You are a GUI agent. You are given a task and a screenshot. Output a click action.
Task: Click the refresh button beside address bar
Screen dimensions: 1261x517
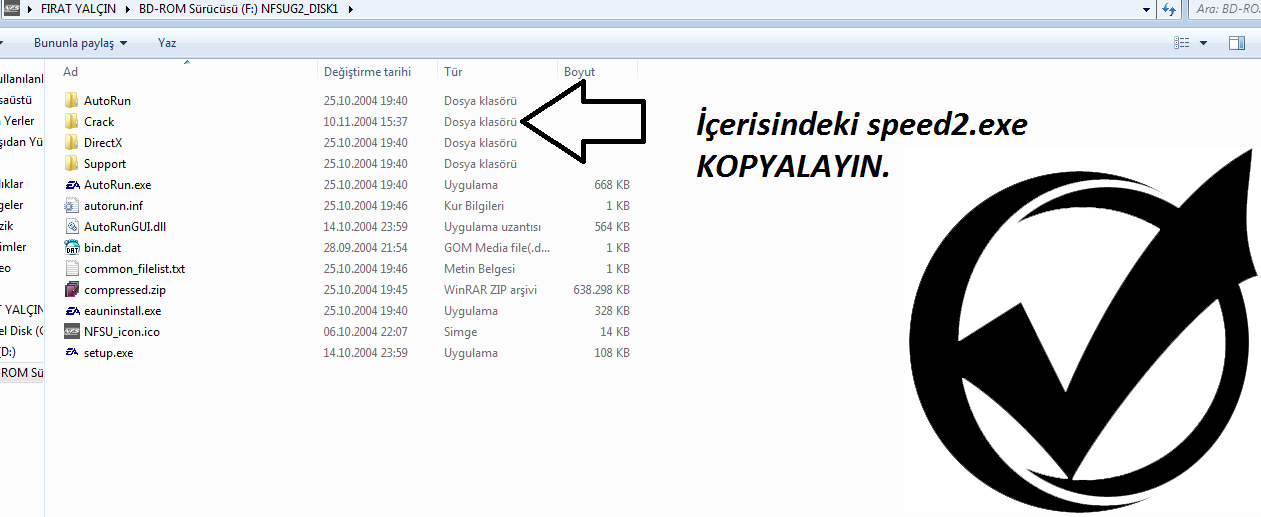pos(1170,9)
